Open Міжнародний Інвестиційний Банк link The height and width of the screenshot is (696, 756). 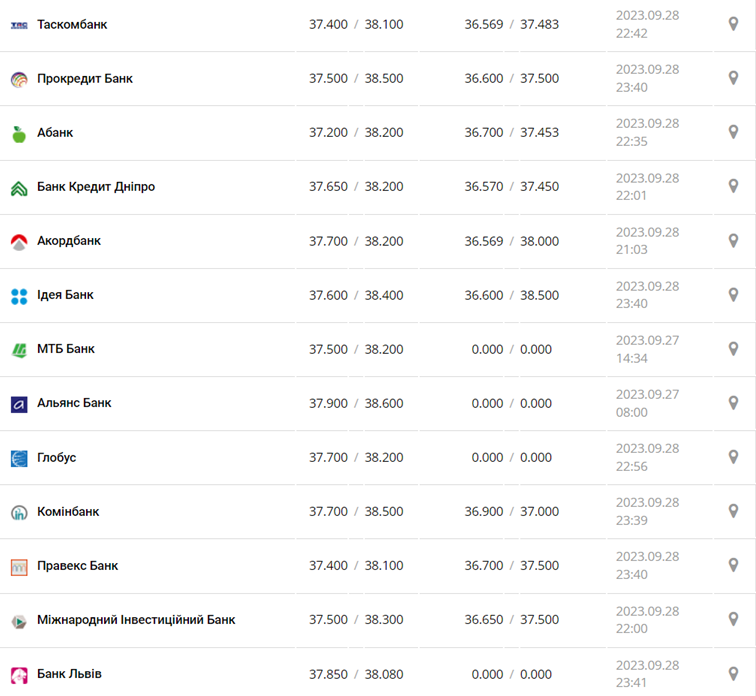(136, 619)
